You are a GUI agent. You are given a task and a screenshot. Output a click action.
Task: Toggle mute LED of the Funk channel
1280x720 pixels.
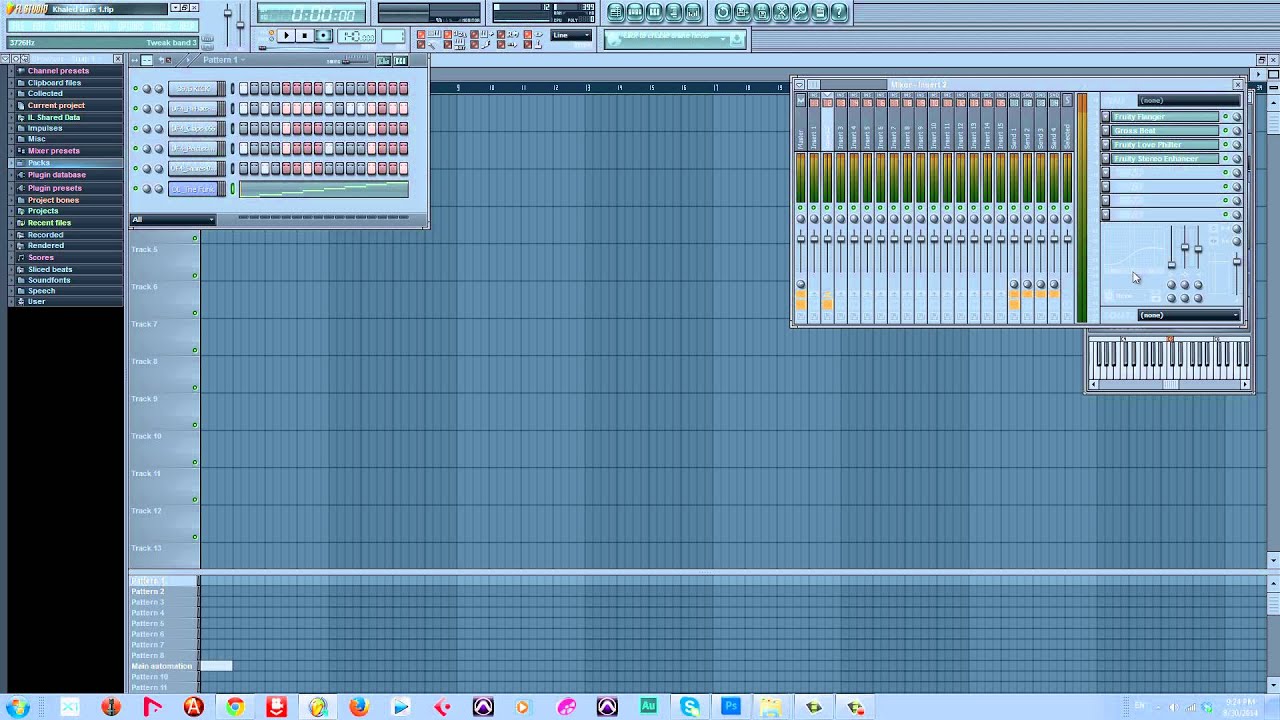point(135,188)
